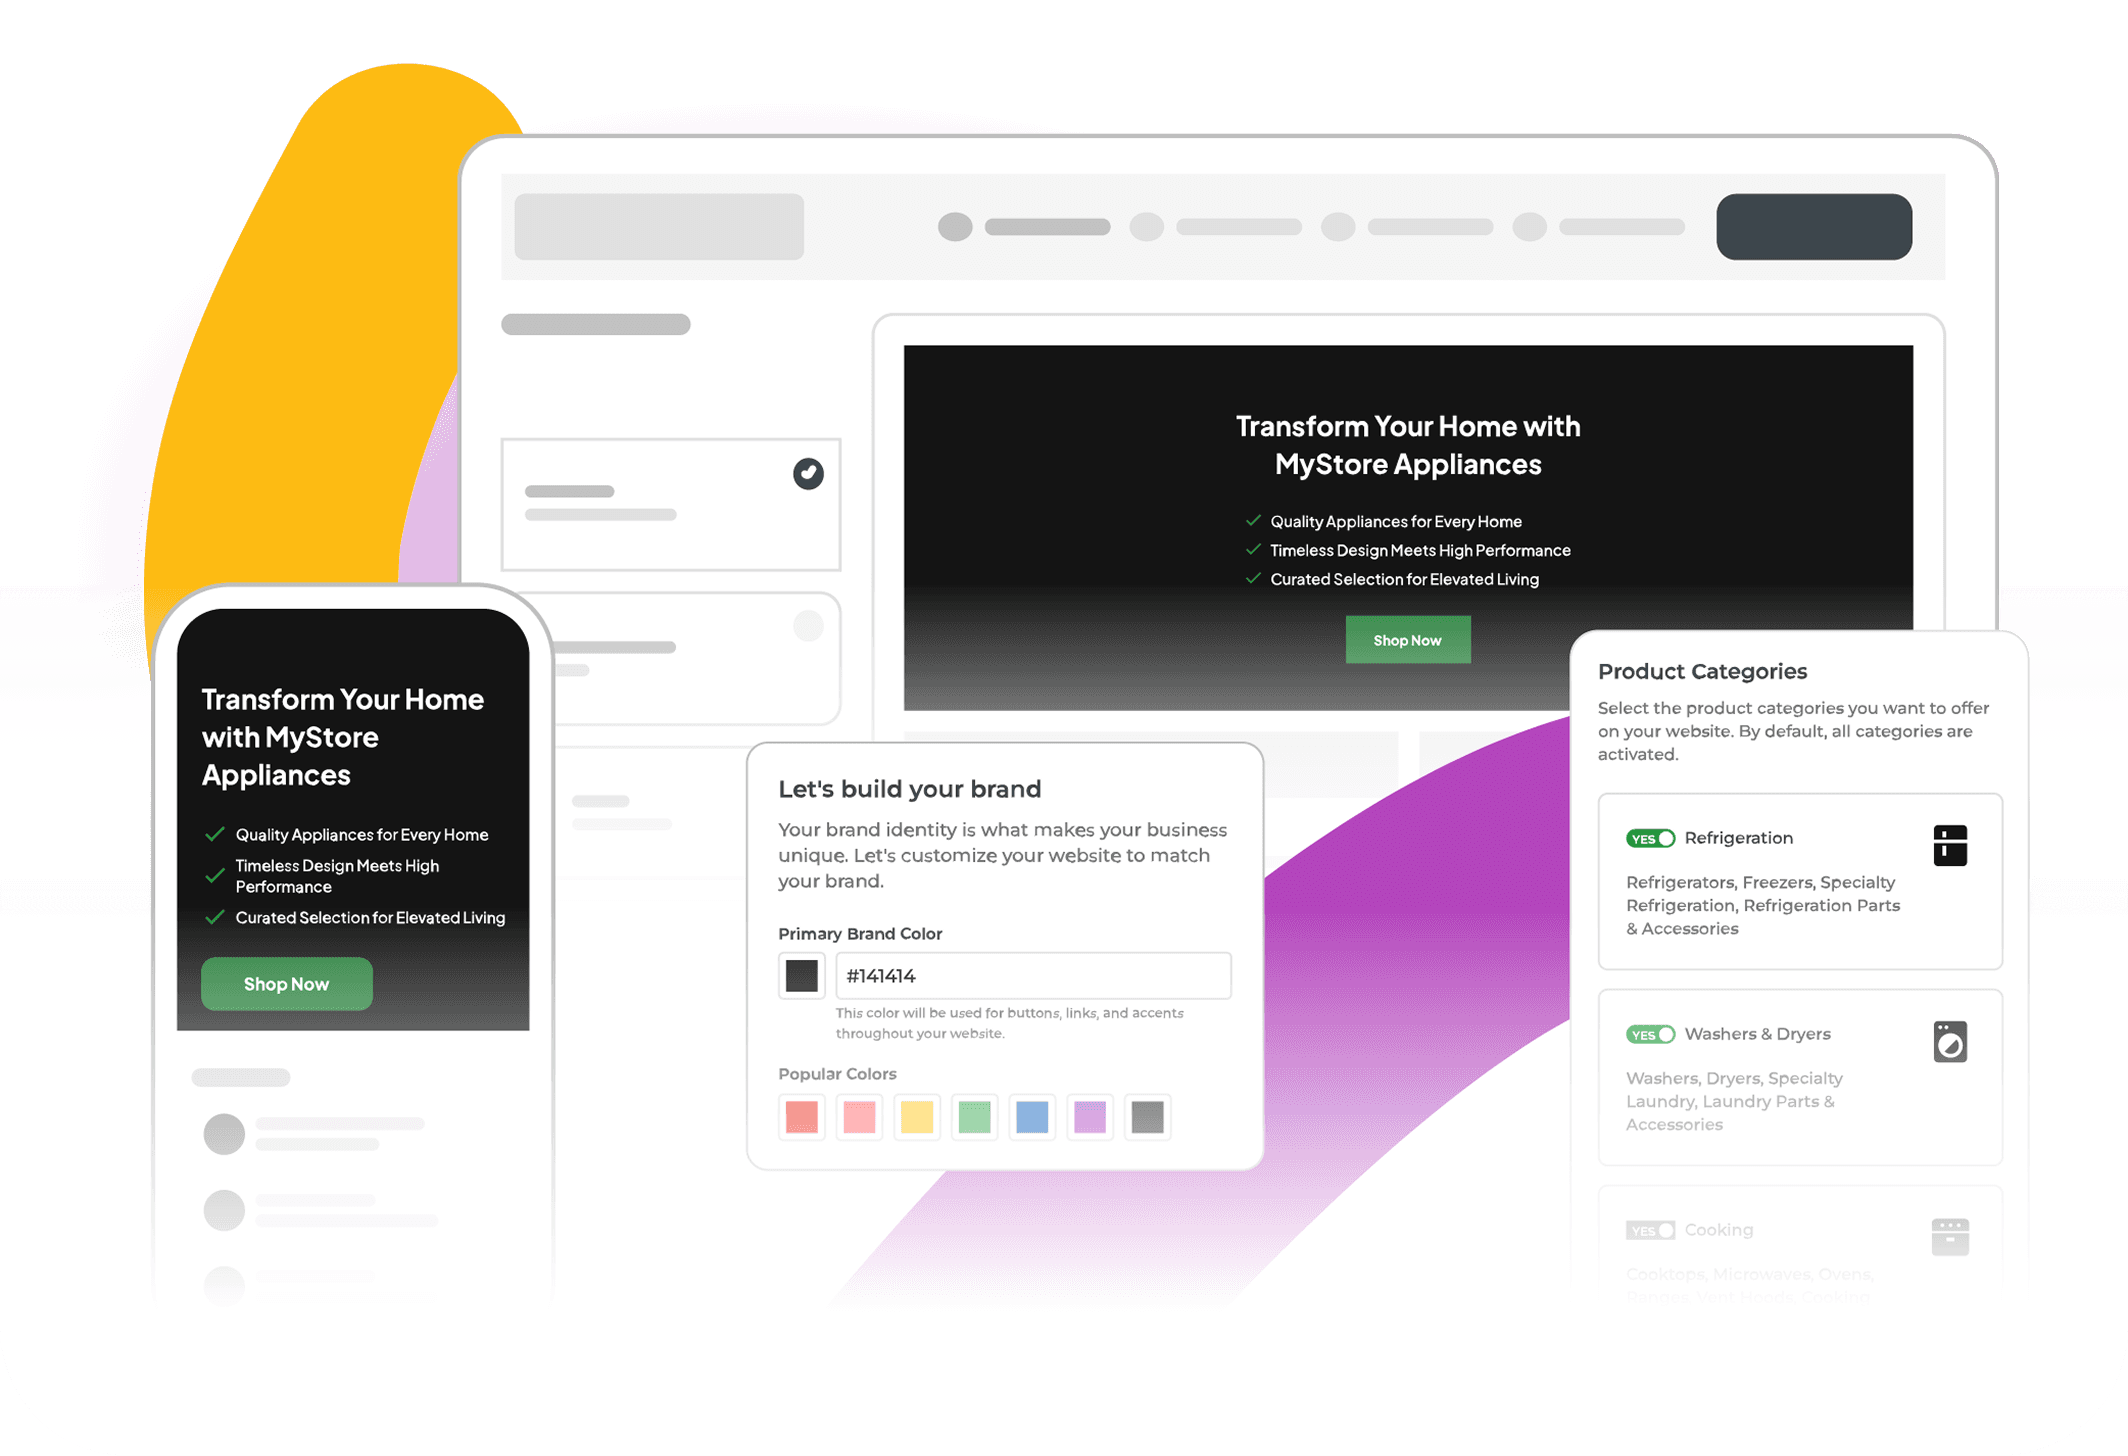Select the unselected circle on second template card

(x=808, y=626)
